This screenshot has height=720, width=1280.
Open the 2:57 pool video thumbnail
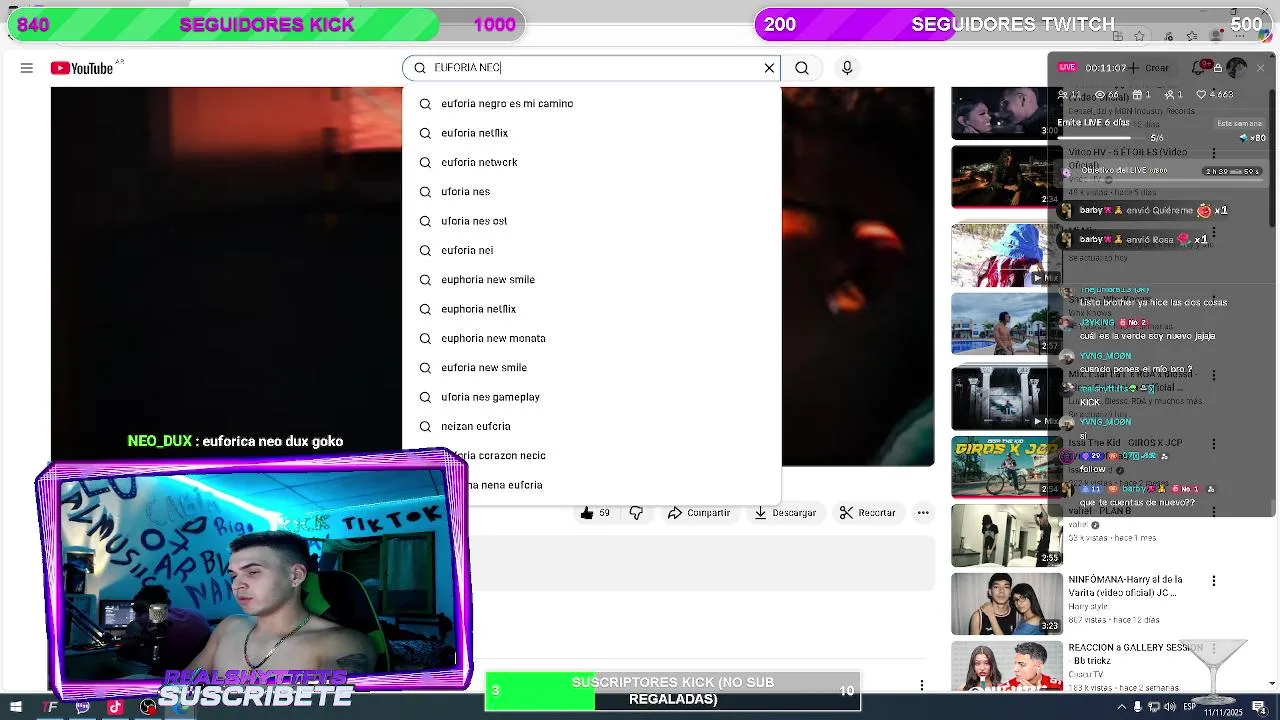1005,323
